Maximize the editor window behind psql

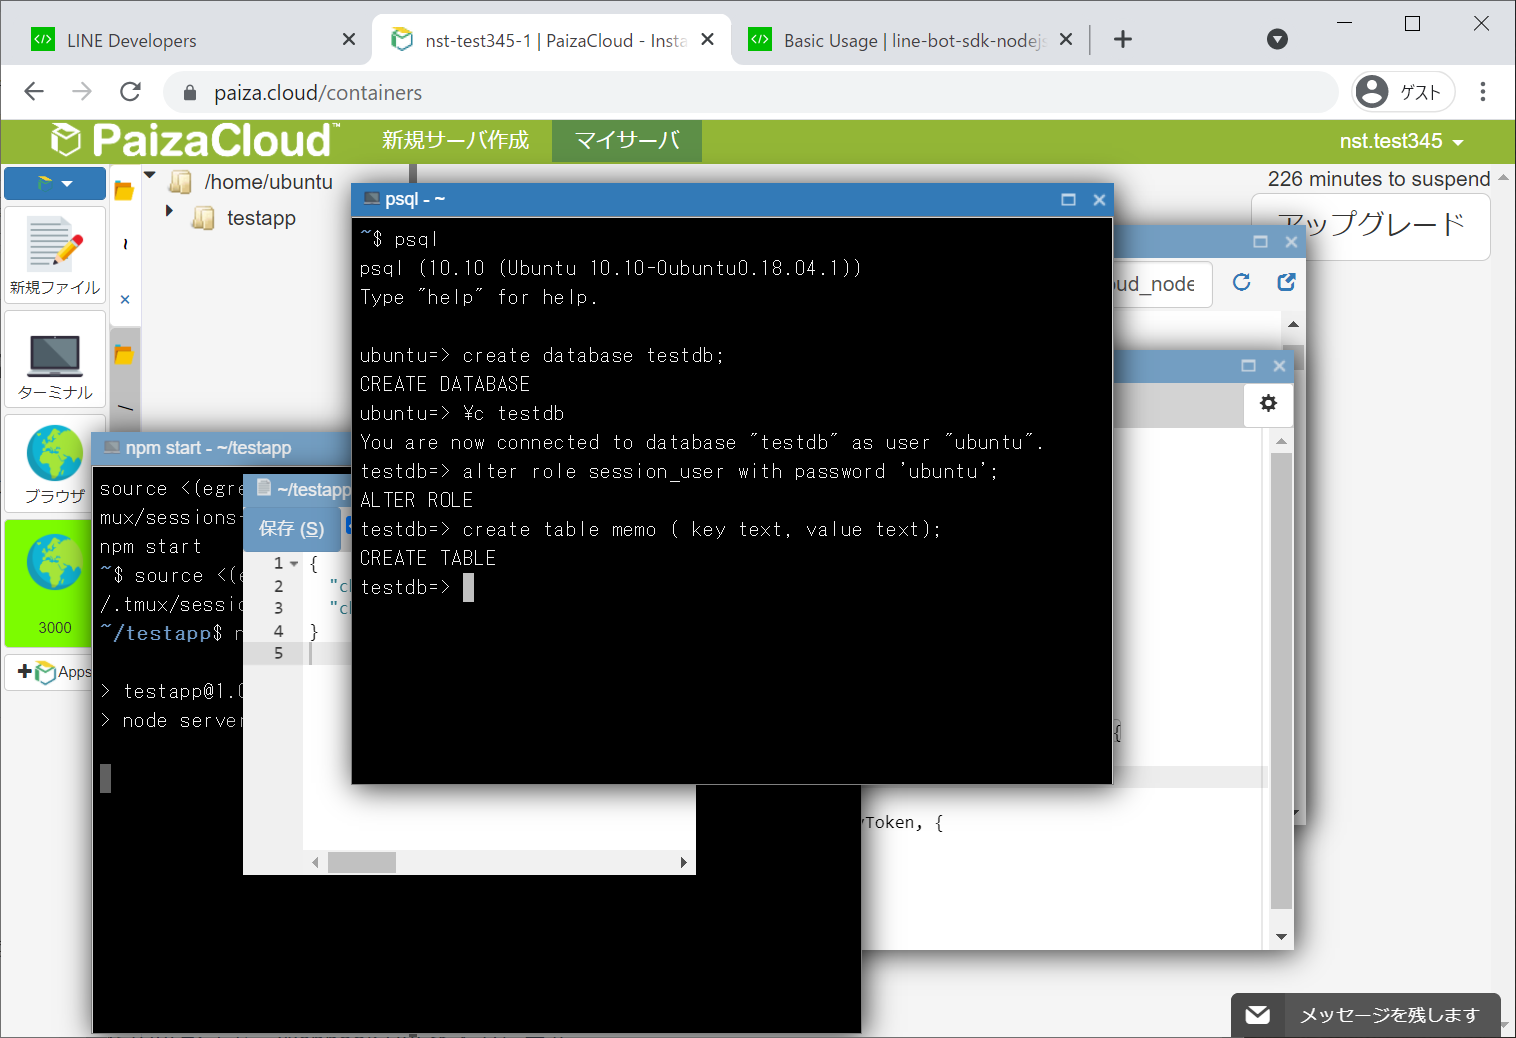click(x=1248, y=365)
